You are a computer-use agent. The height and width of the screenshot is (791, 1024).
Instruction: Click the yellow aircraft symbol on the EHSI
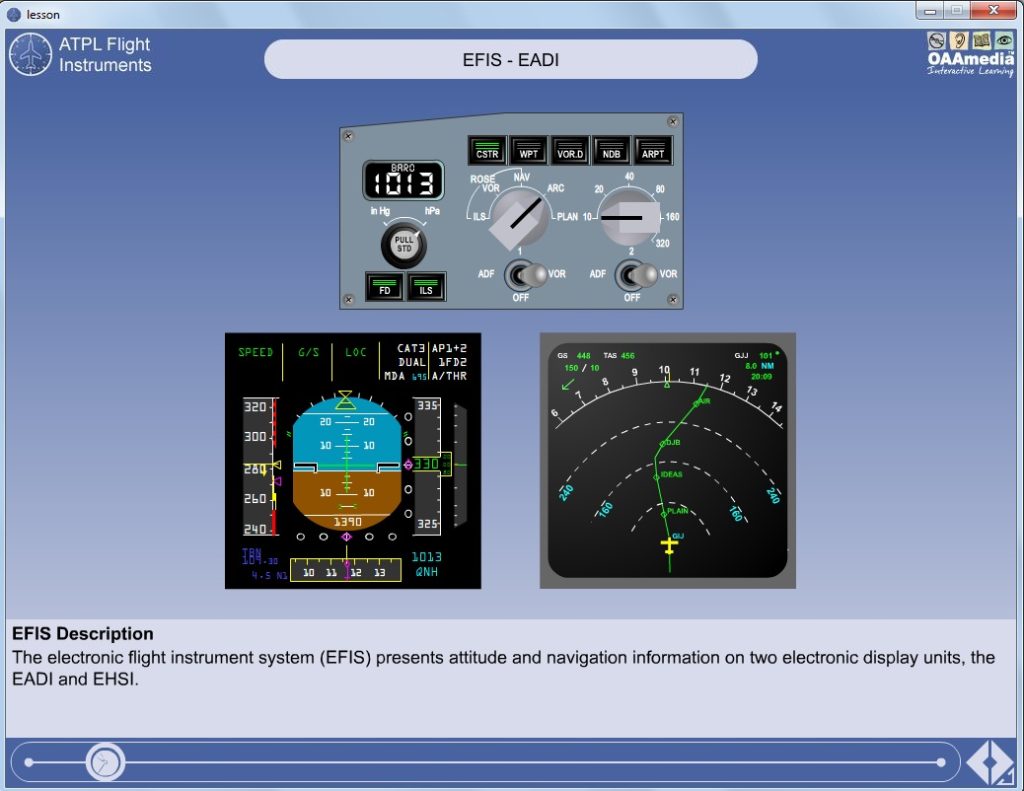(669, 545)
